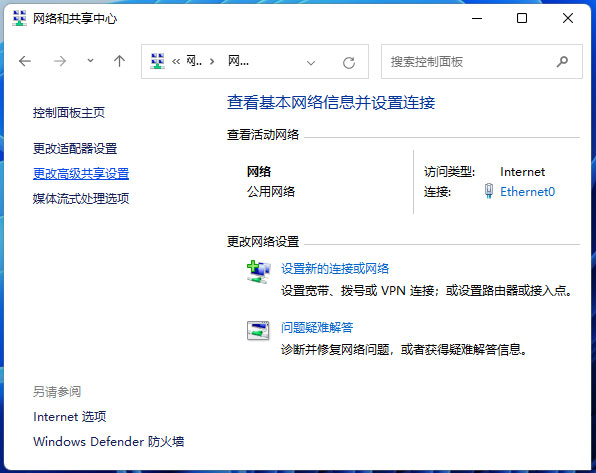Click the search magnifier icon
The image size is (596, 473).
pos(562,62)
